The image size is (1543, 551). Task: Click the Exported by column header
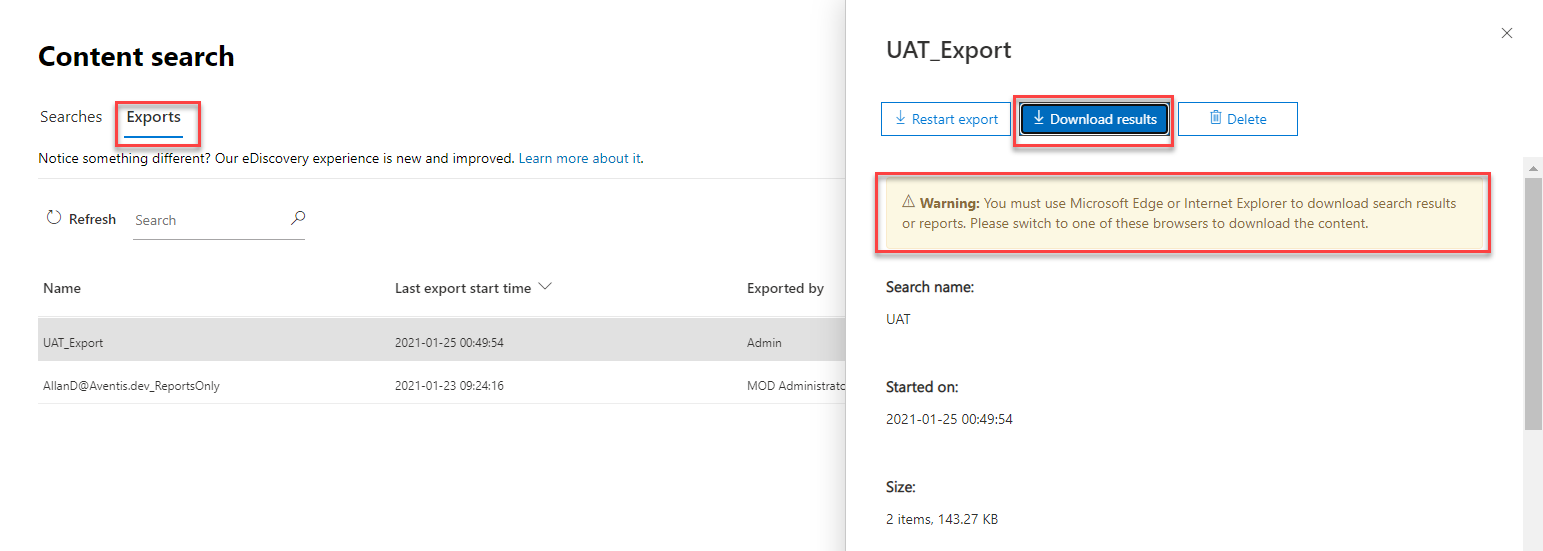(x=785, y=288)
